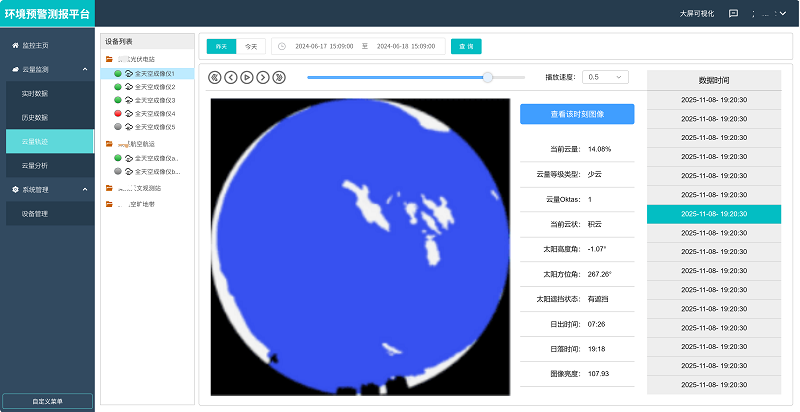
Task: Click 查看该时刻图像 button
Action: pos(577,114)
